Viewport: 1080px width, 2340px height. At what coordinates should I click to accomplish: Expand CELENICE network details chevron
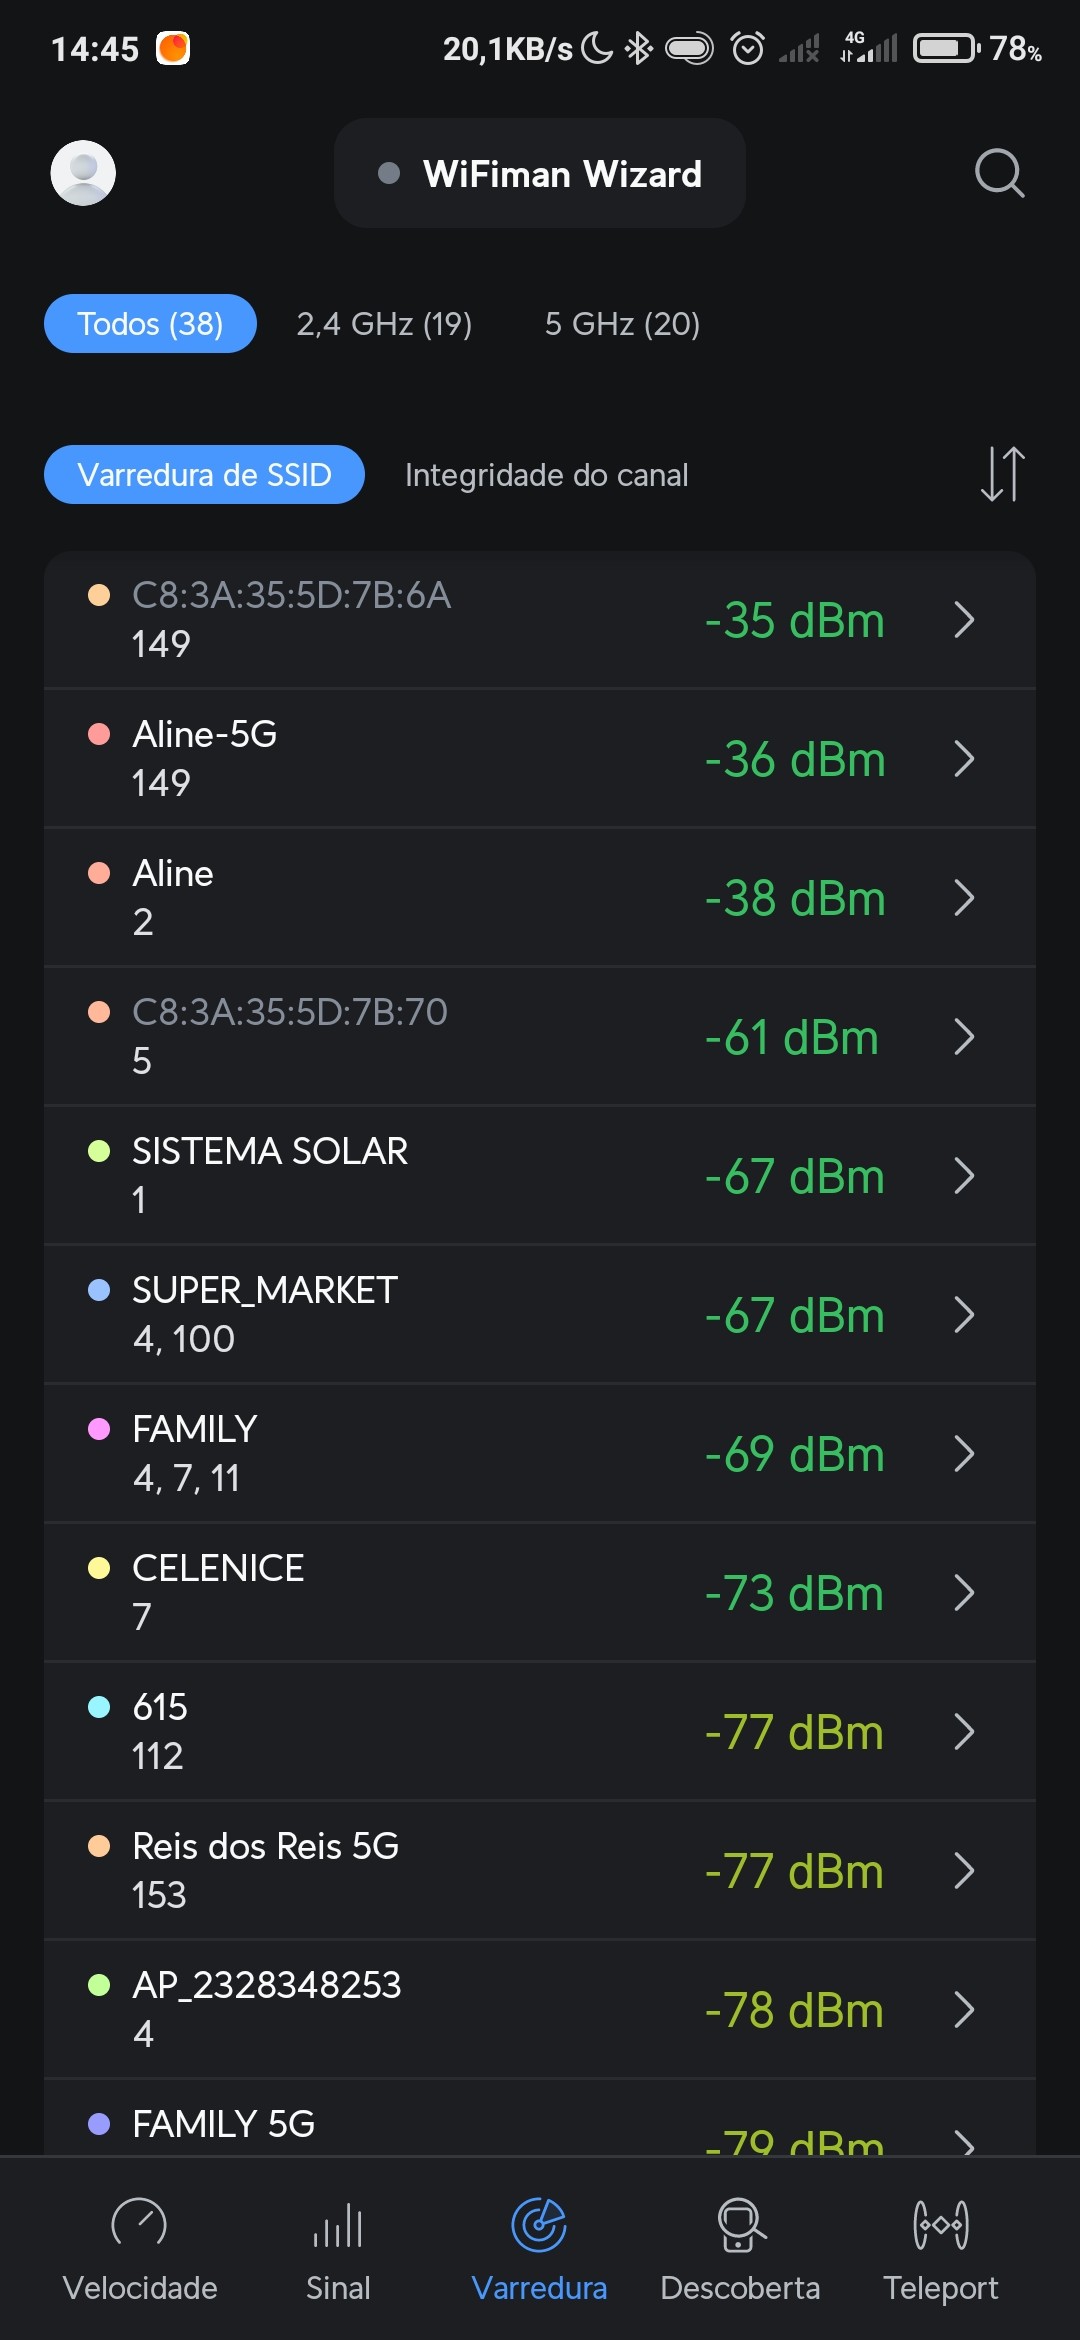pyautogui.click(x=964, y=1593)
